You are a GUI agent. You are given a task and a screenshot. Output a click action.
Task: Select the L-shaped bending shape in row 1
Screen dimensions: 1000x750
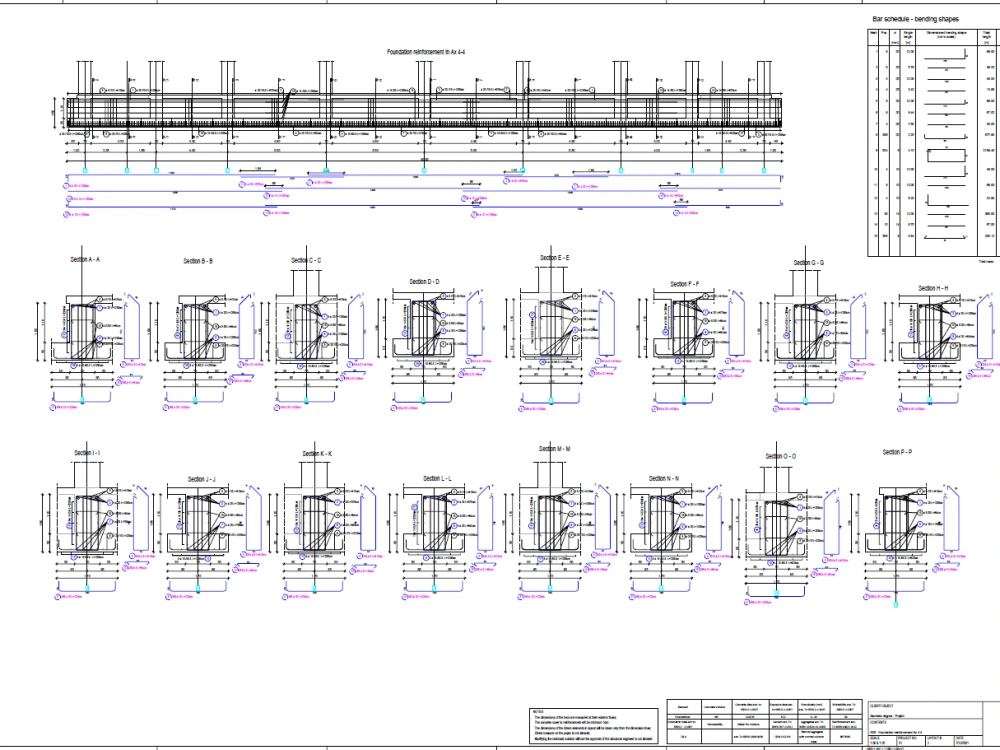(x=944, y=56)
